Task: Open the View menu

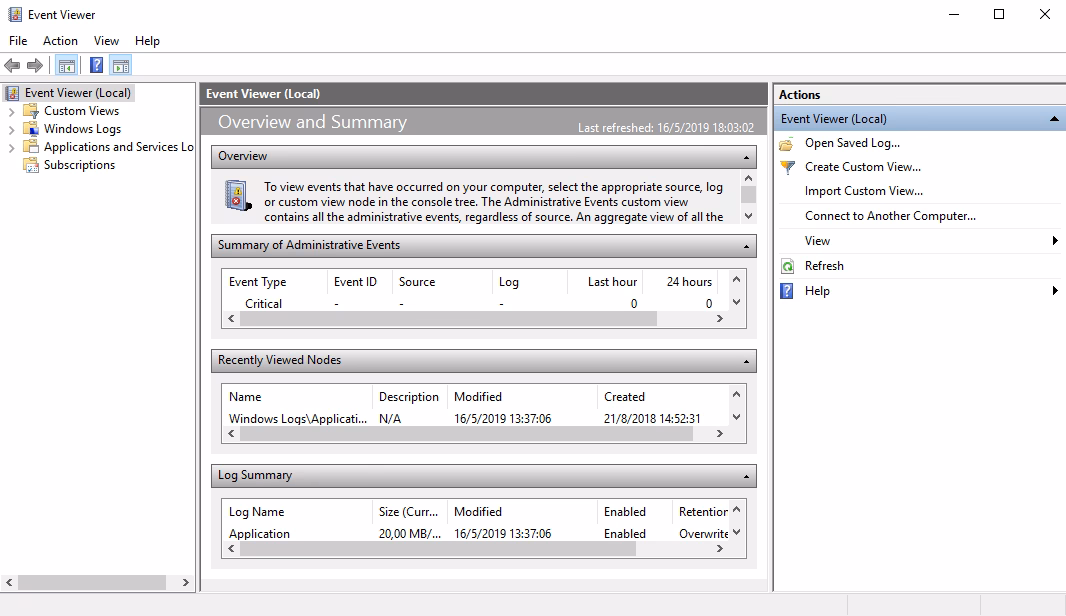Action: (x=106, y=41)
